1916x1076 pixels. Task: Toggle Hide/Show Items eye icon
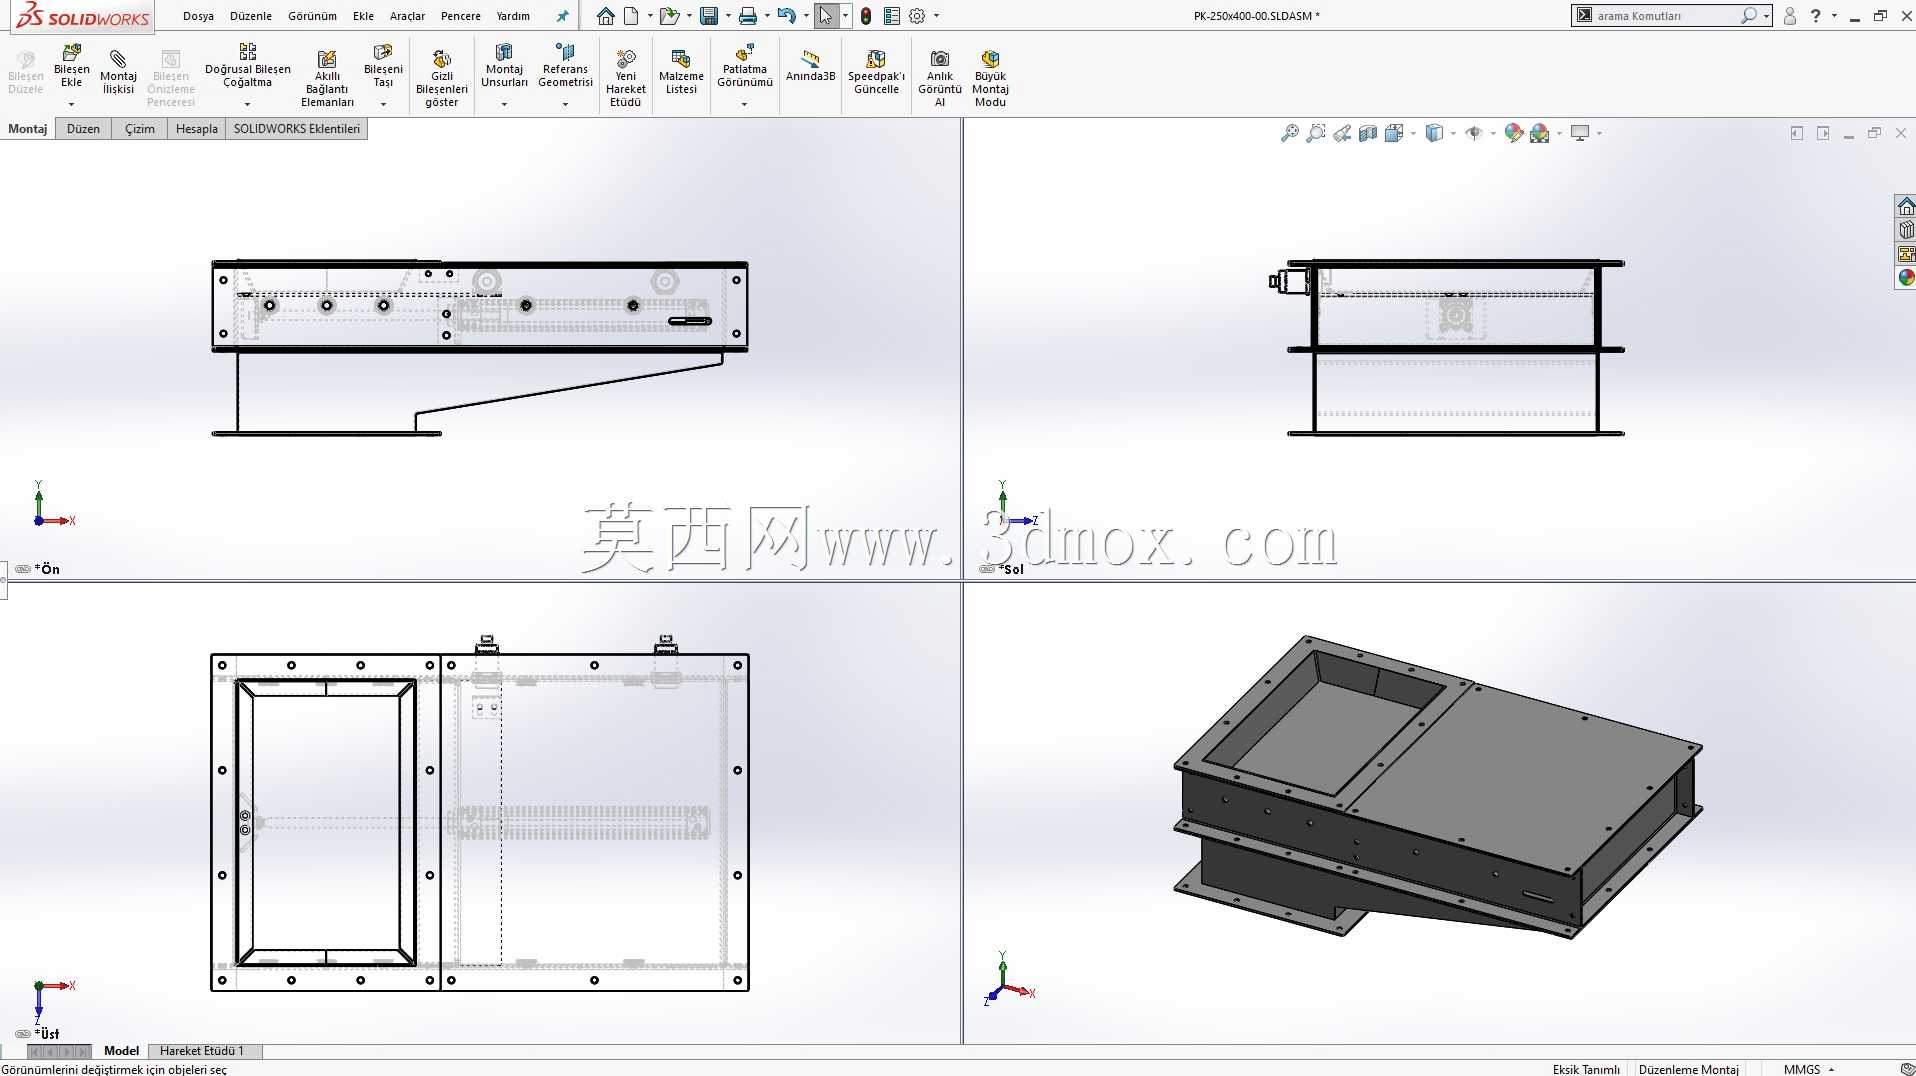(x=1474, y=133)
